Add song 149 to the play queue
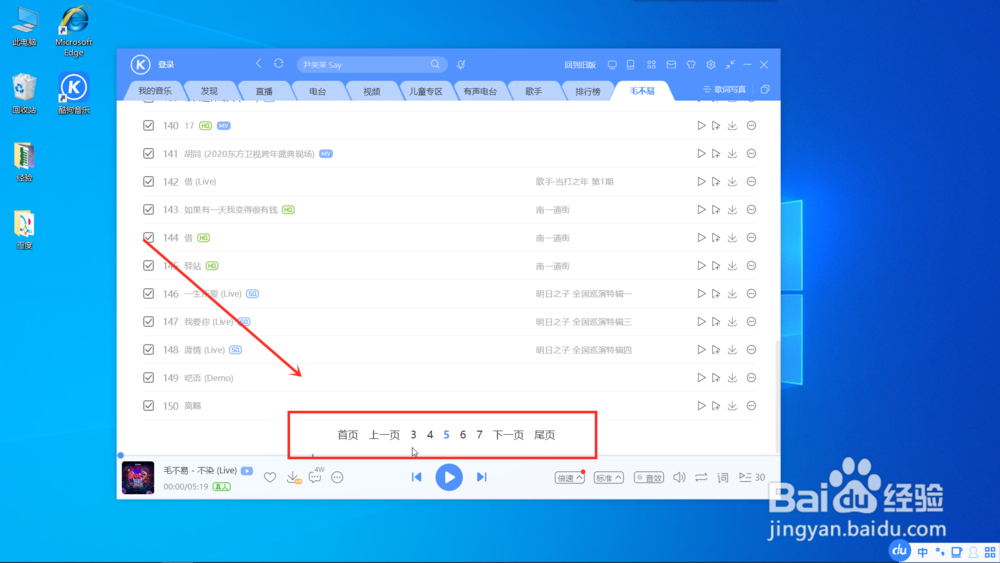Viewport: 1000px width, 563px height. tap(716, 378)
